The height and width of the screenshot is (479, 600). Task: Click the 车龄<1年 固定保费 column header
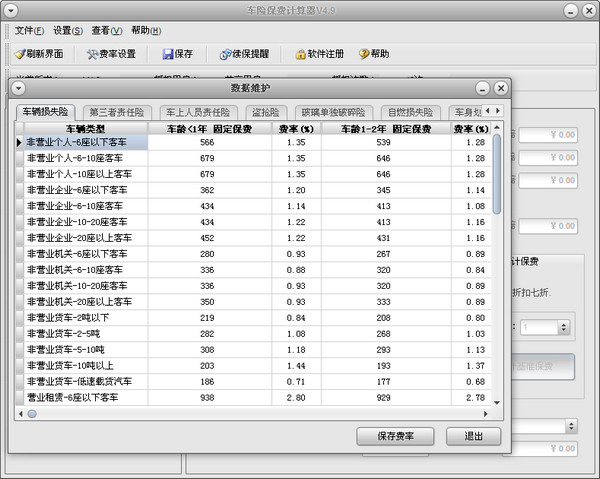(209, 129)
